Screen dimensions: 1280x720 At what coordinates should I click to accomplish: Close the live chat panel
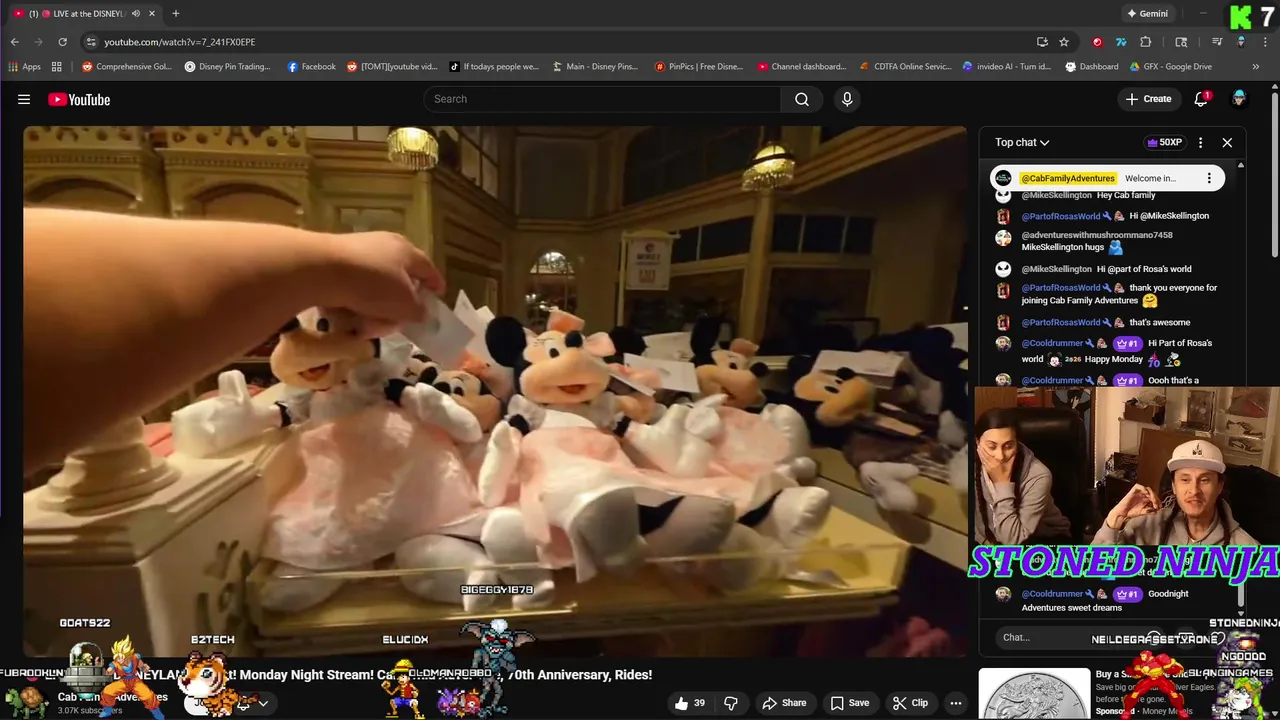[x=1227, y=142]
